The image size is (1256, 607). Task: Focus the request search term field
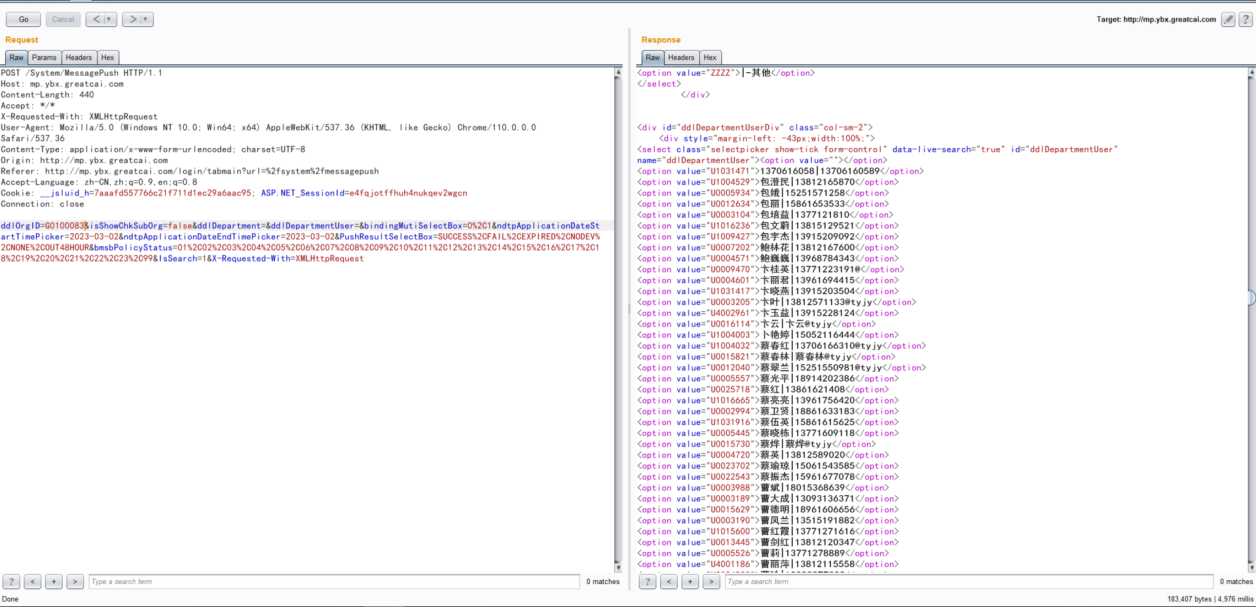pos(333,581)
